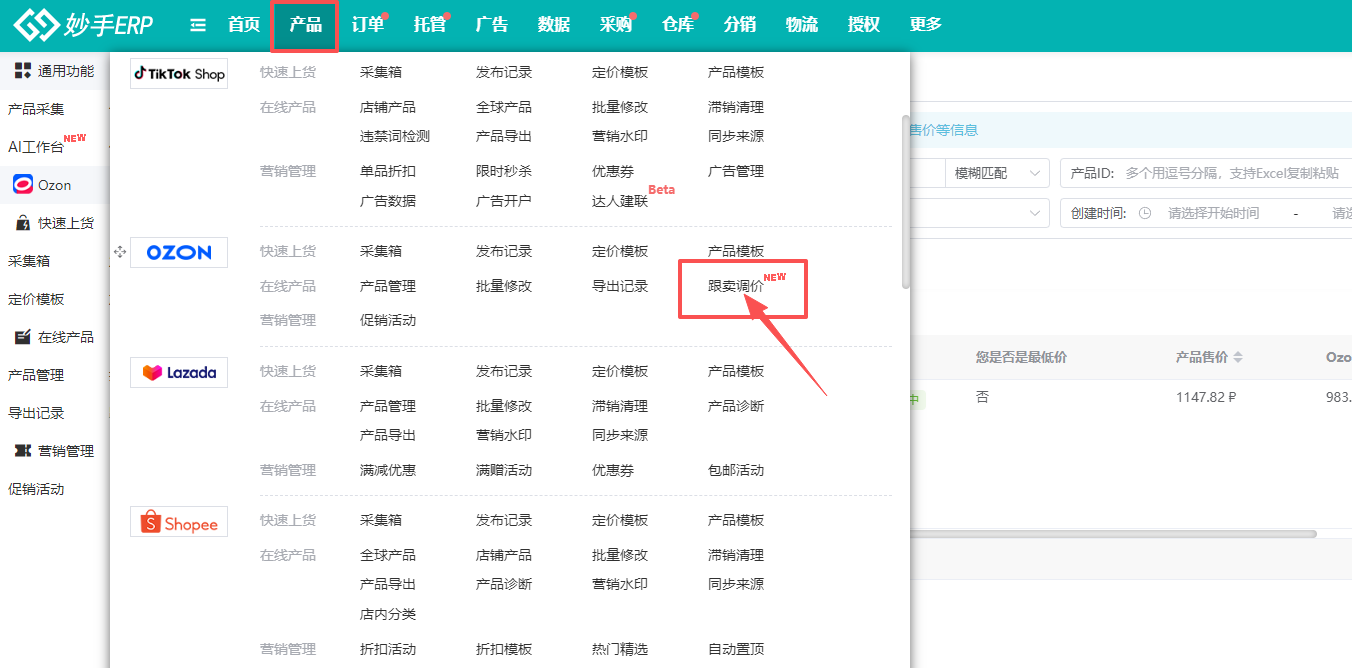The height and width of the screenshot is (668, 1352).
Task: Switch to the 订单 menu tab
Action: coord(368,25)
